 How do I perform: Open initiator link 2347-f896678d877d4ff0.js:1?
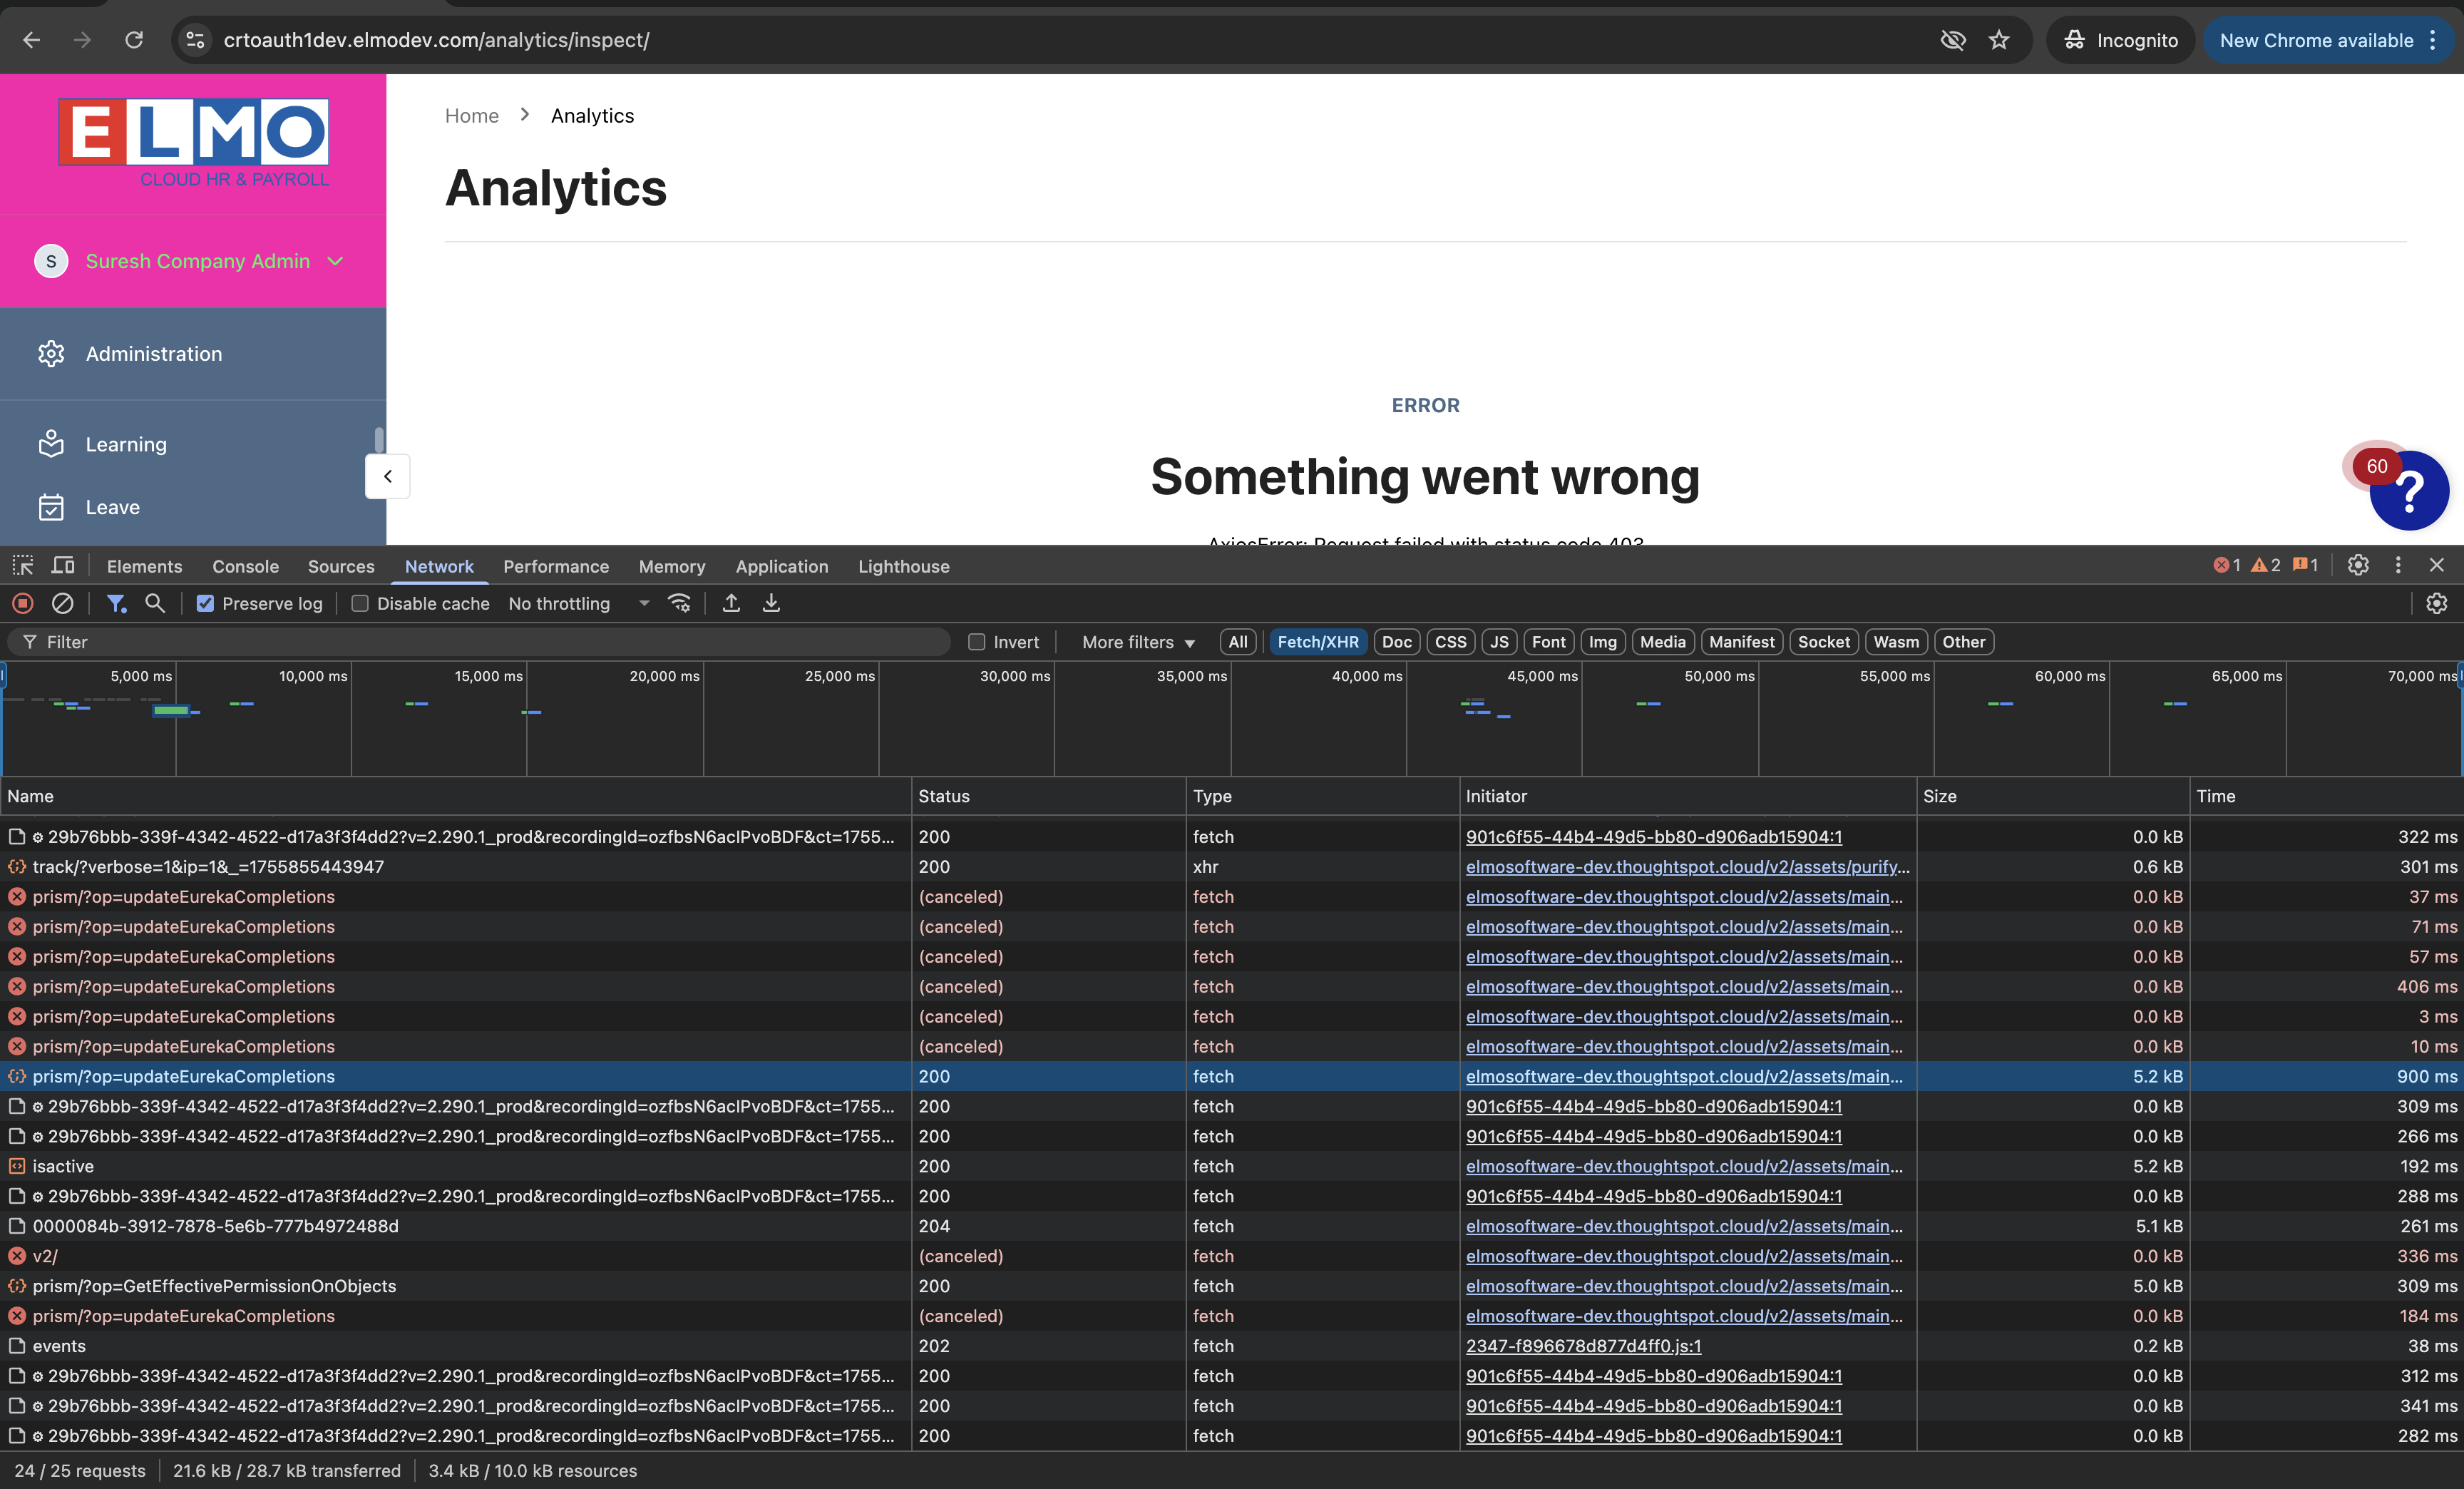1584,1346
